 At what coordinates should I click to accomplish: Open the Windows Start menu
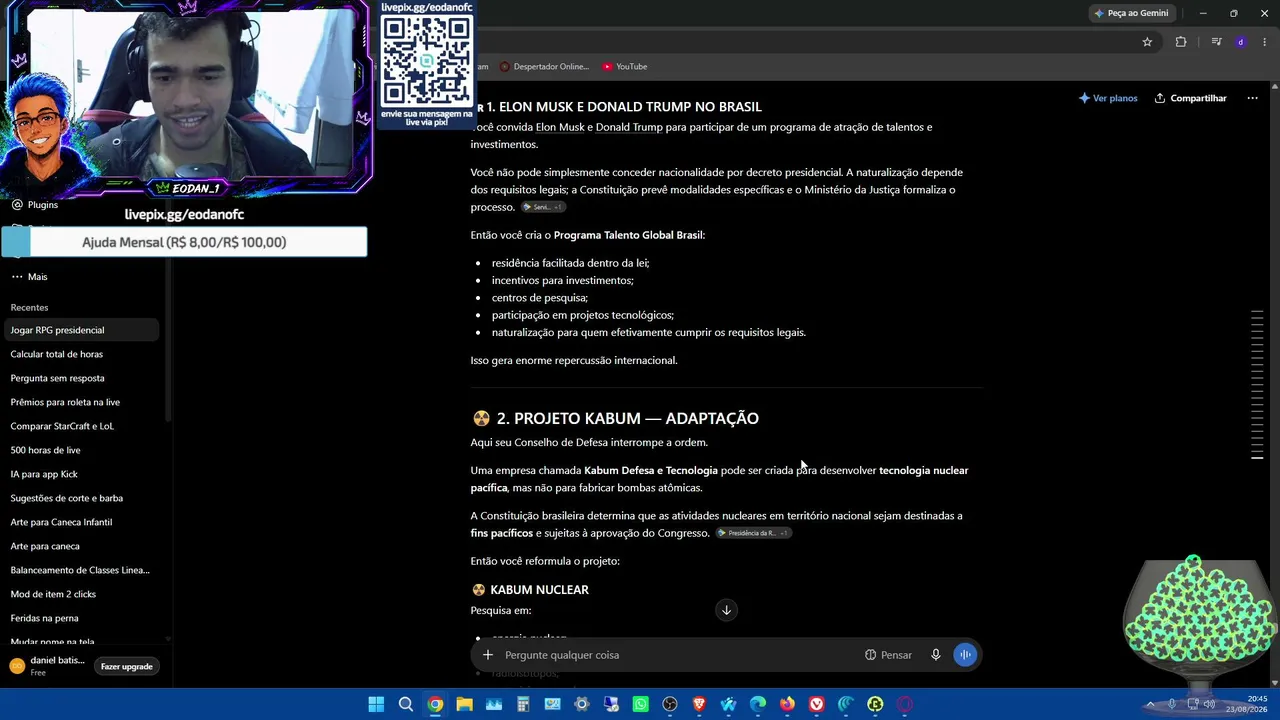(x=376, y=705)
